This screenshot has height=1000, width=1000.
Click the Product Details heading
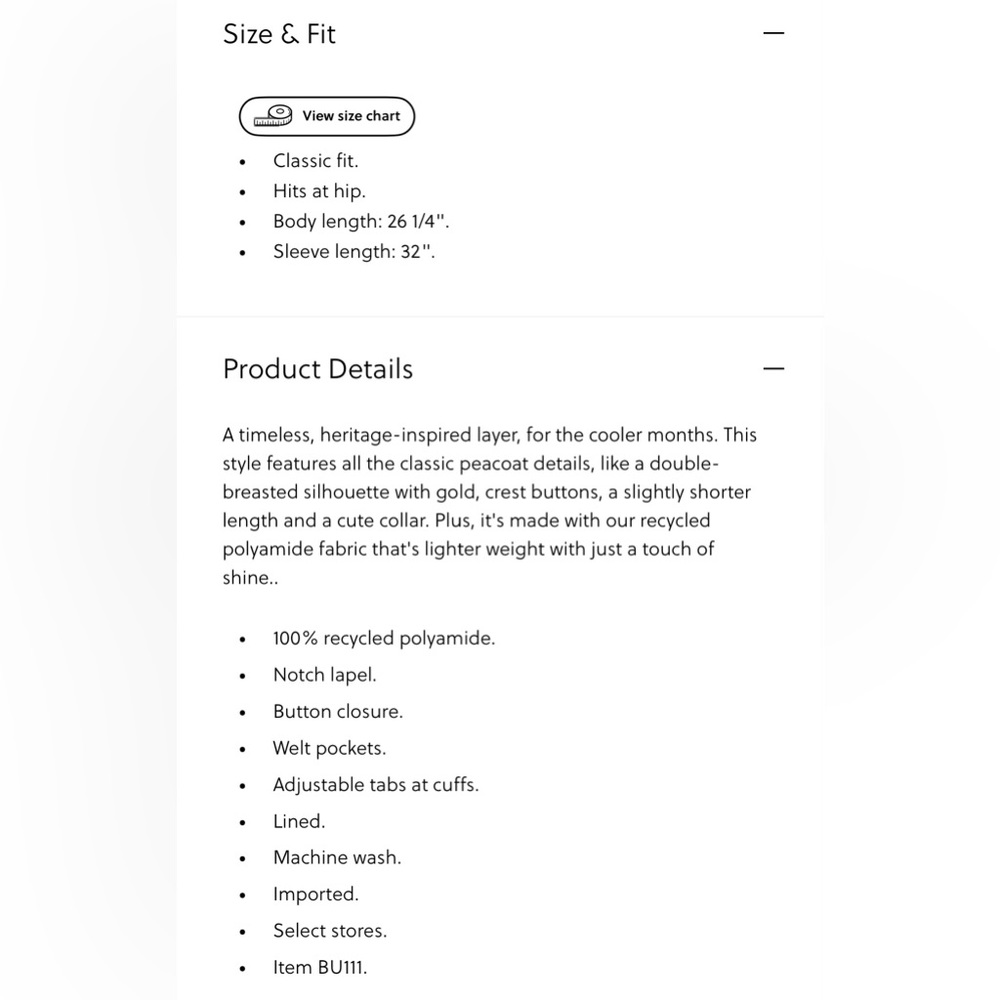(318, 369)
